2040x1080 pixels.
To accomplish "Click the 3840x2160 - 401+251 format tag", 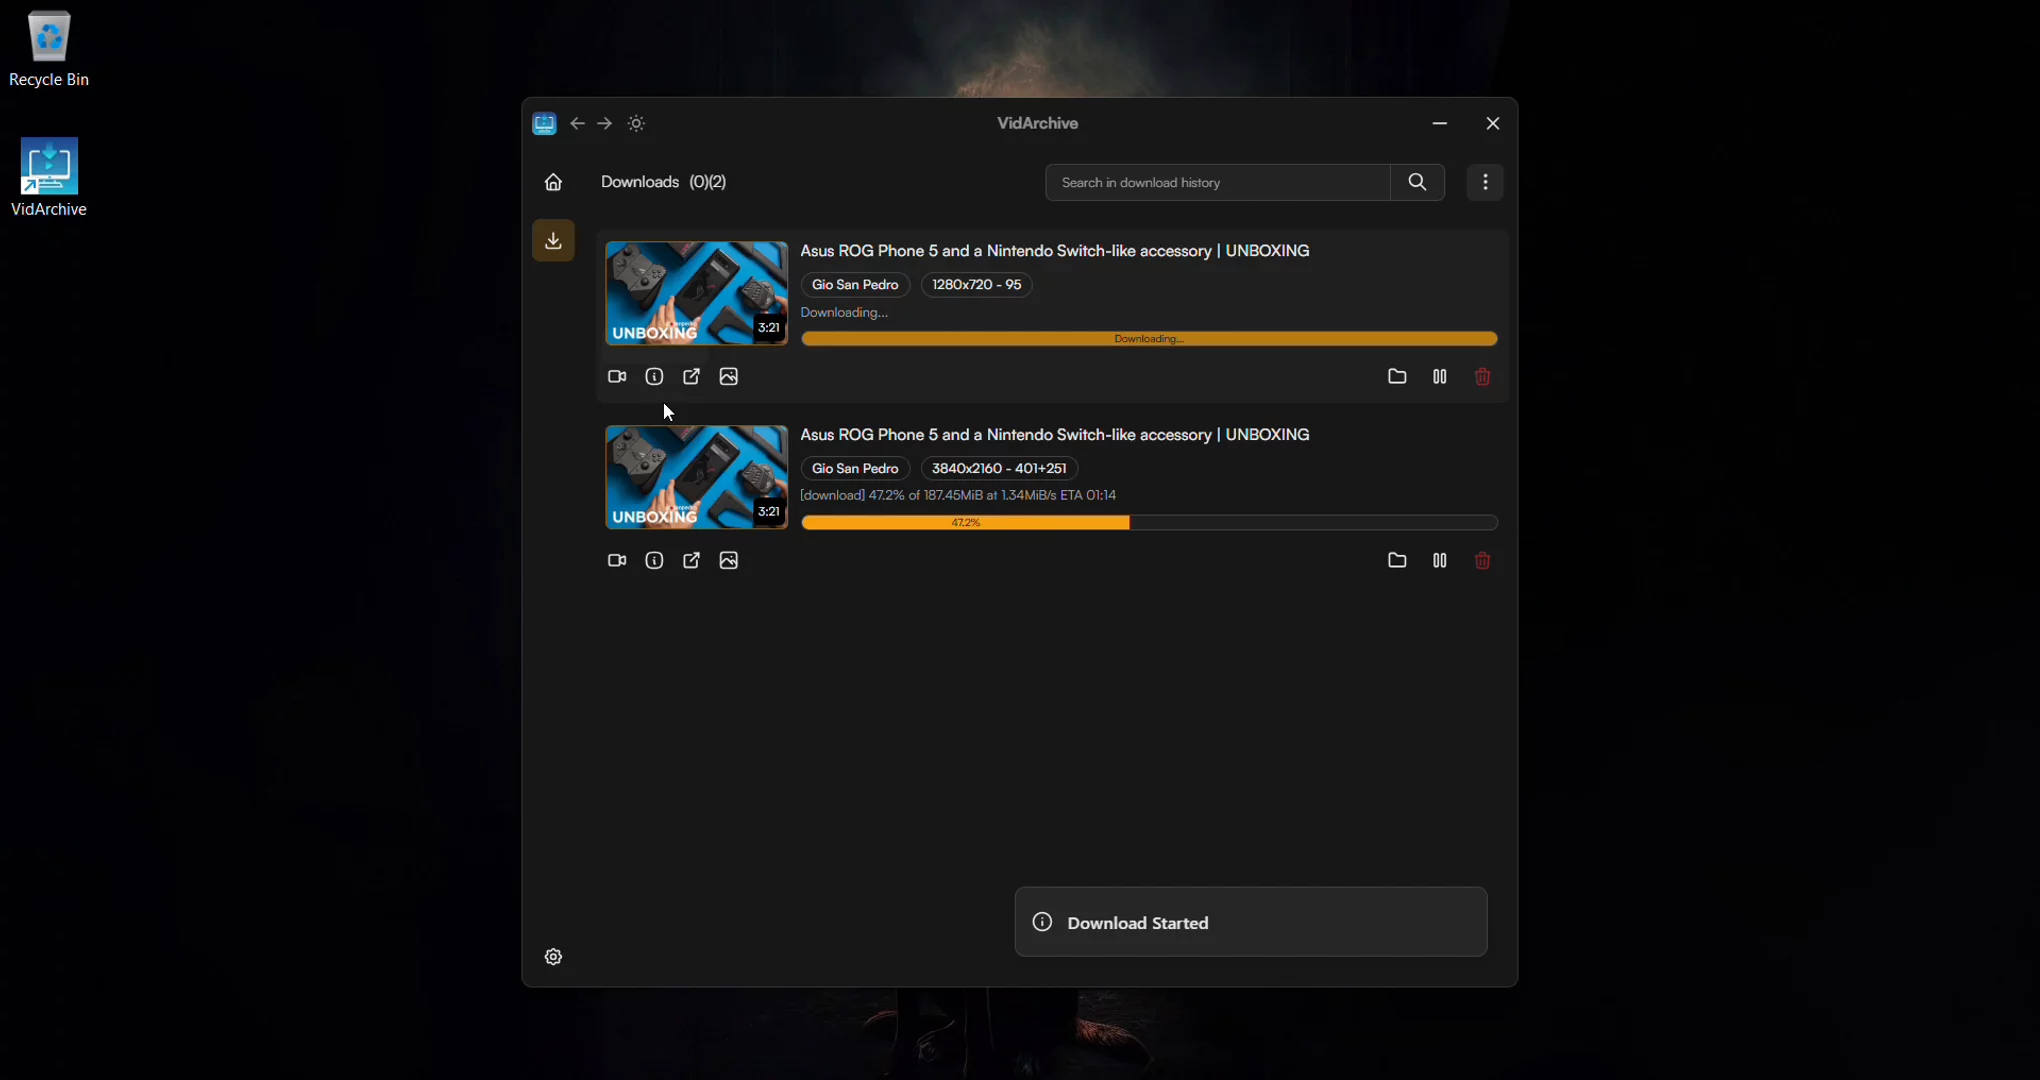I will click(x=999, y=468).
